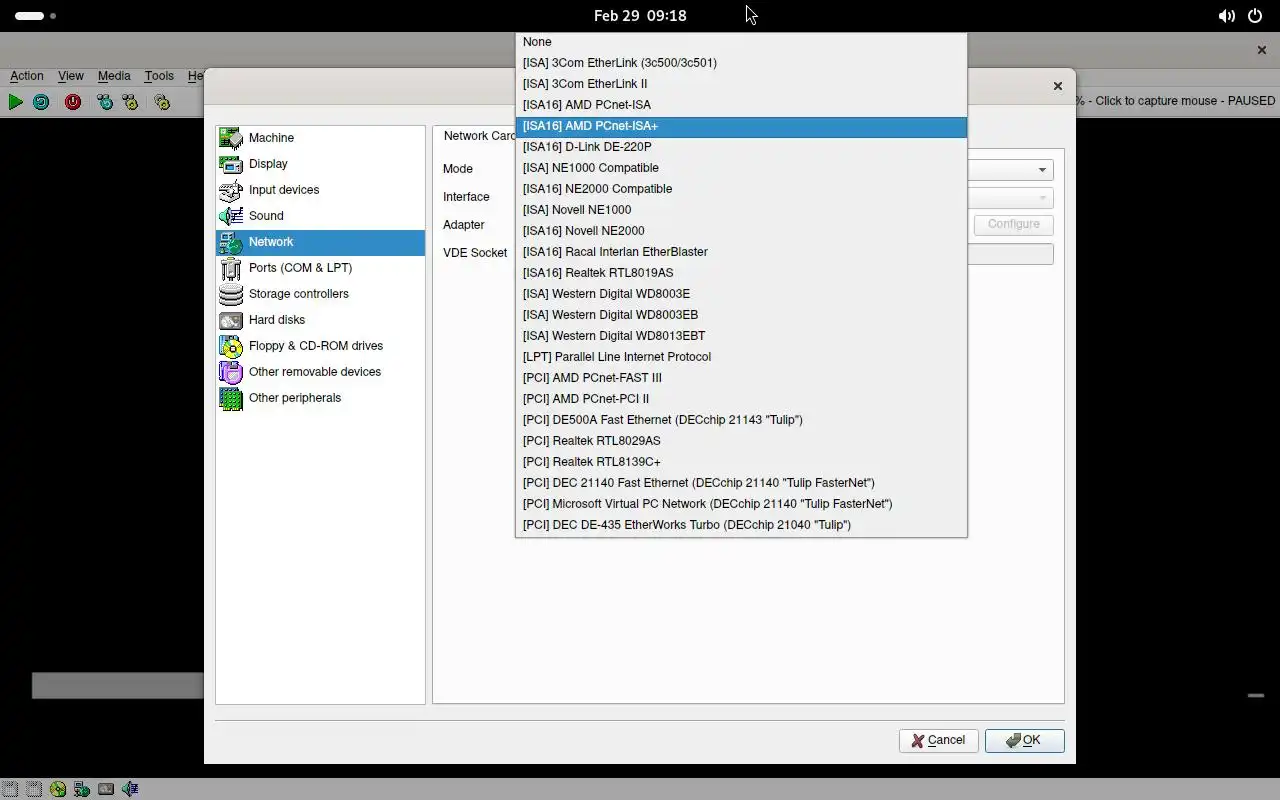Choose [ISA16] Novell NE2000
The height and width of the screenshot is (800, 1280).
point(741,231)
